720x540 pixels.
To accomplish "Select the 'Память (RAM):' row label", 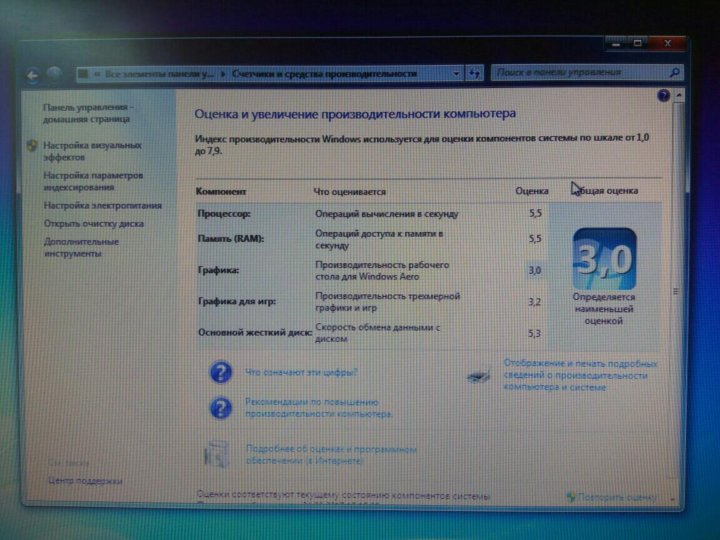I will 231,239.
